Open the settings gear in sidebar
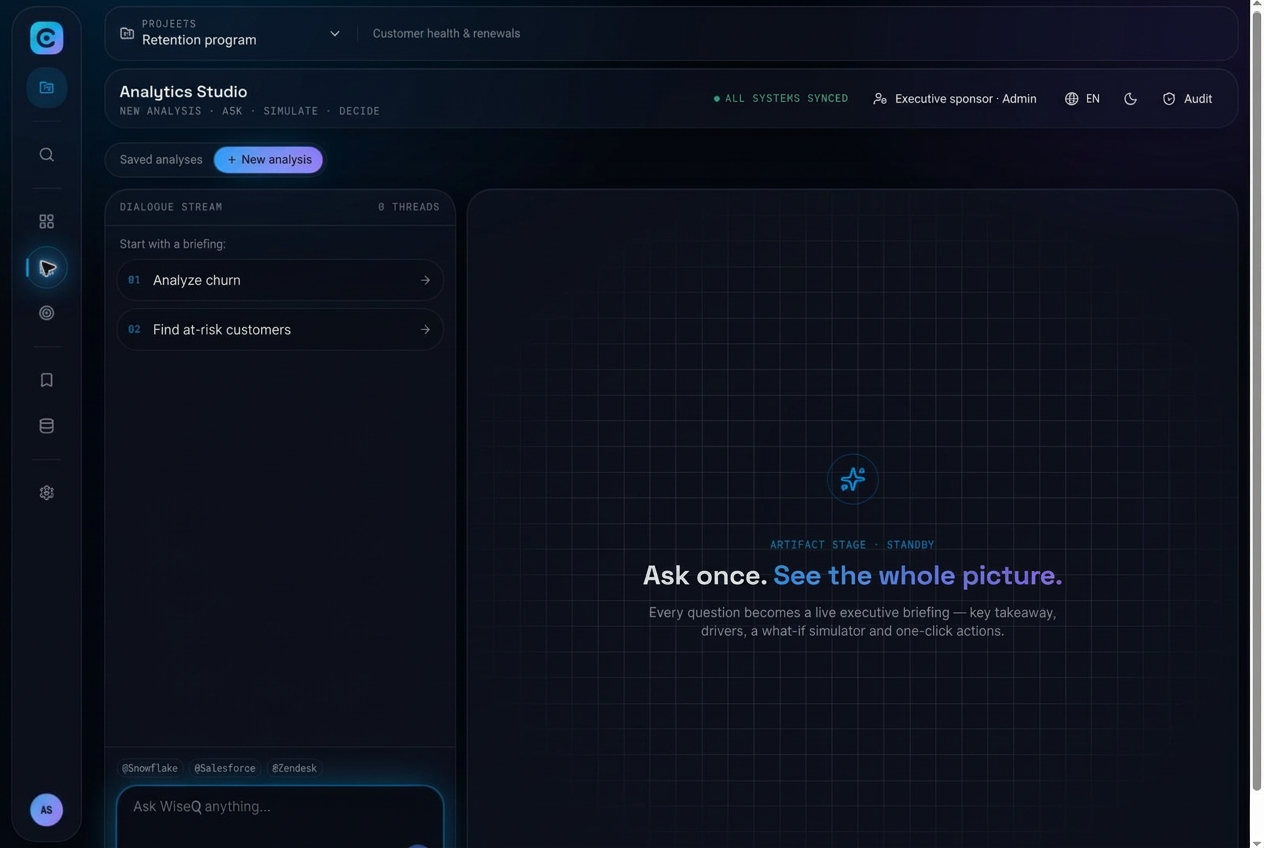 point(46,493)
